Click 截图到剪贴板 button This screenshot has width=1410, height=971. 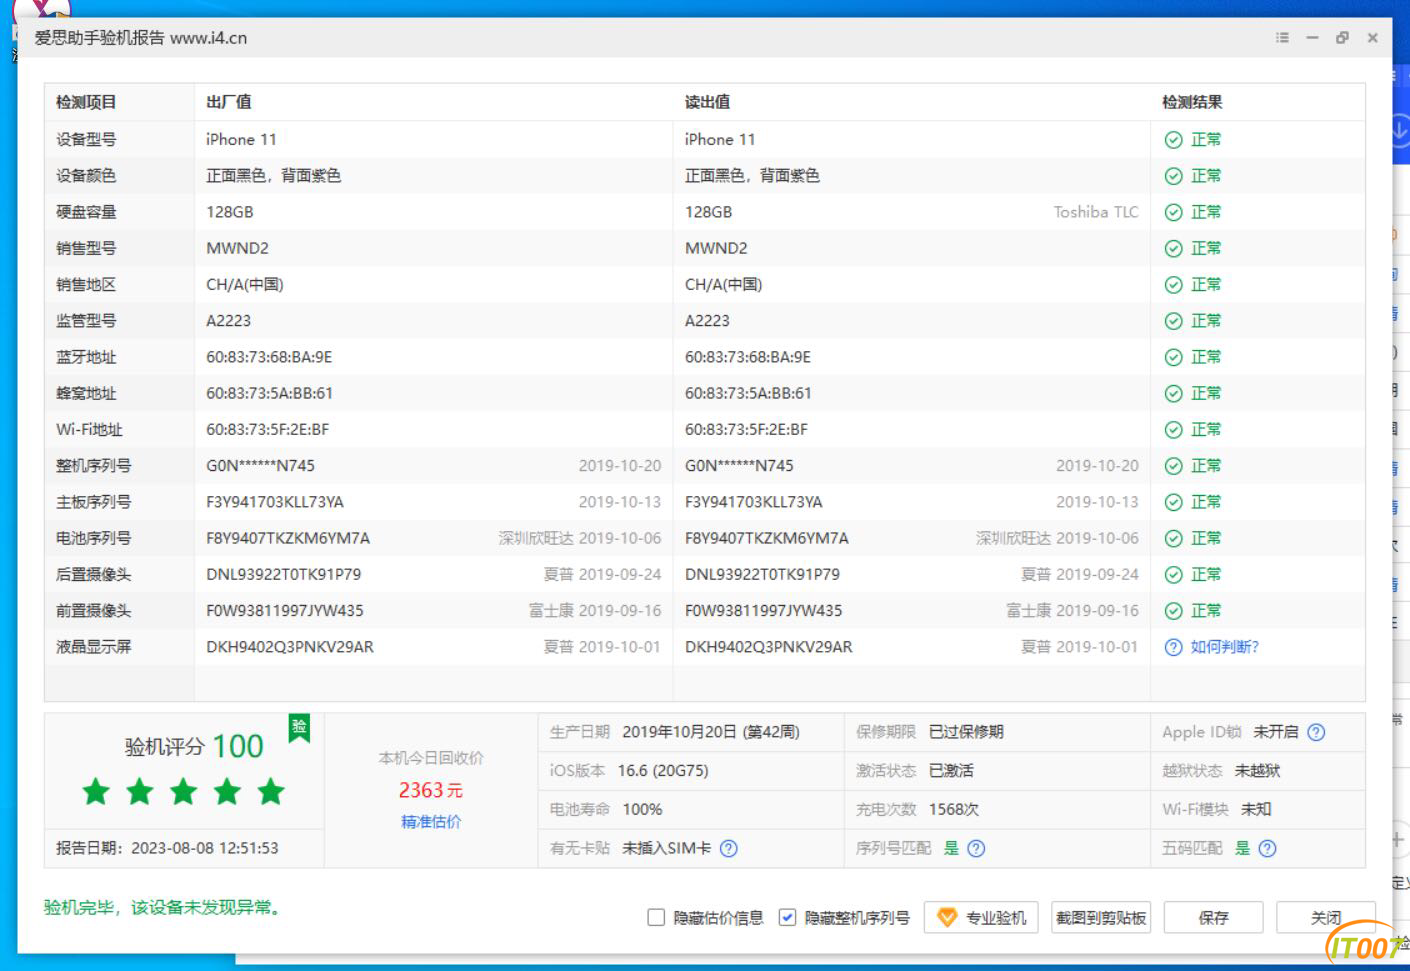click(x=1101, y=917)
